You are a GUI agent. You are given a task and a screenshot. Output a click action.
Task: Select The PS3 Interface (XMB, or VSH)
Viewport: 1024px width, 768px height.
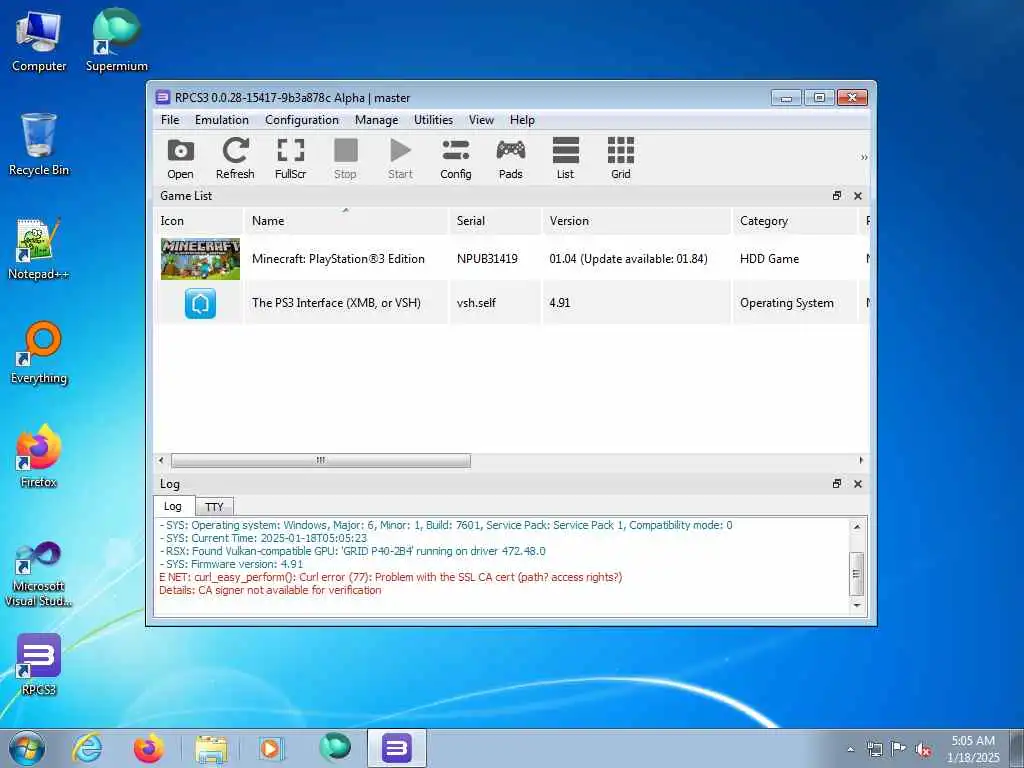[x=336, y=303]
